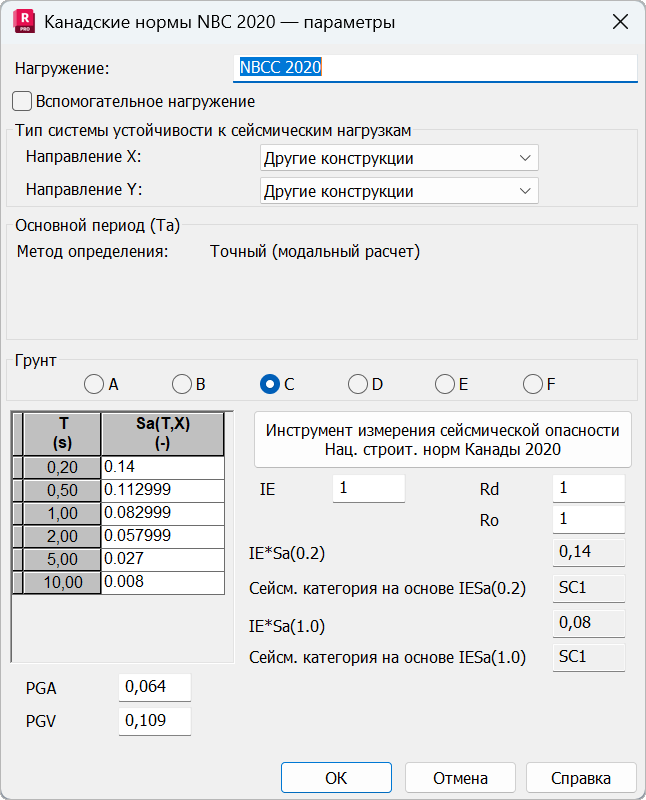The width and height of the screenshot is (646, 800).
Task: Click the IE input field
Action: coord(369,489)
